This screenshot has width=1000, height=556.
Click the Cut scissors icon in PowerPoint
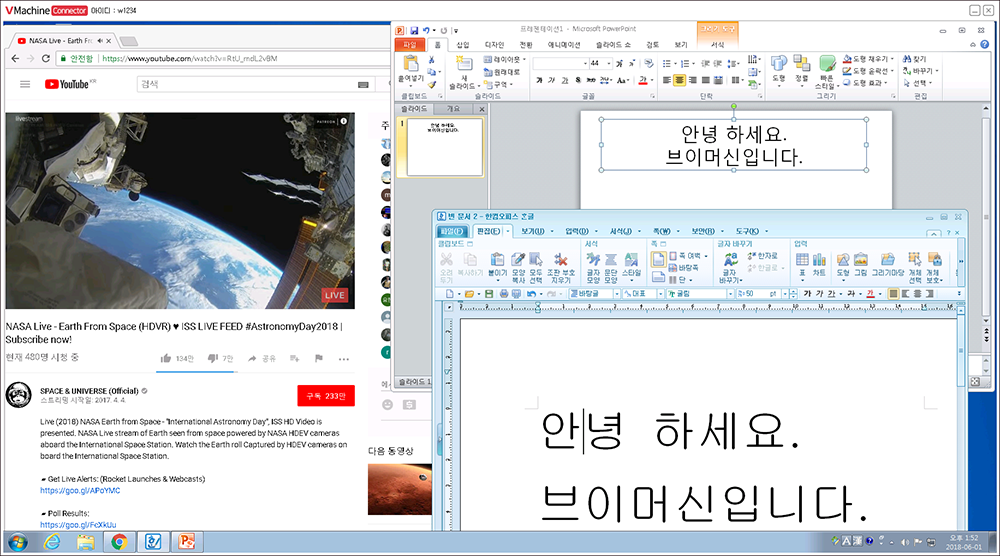point(432,59)
